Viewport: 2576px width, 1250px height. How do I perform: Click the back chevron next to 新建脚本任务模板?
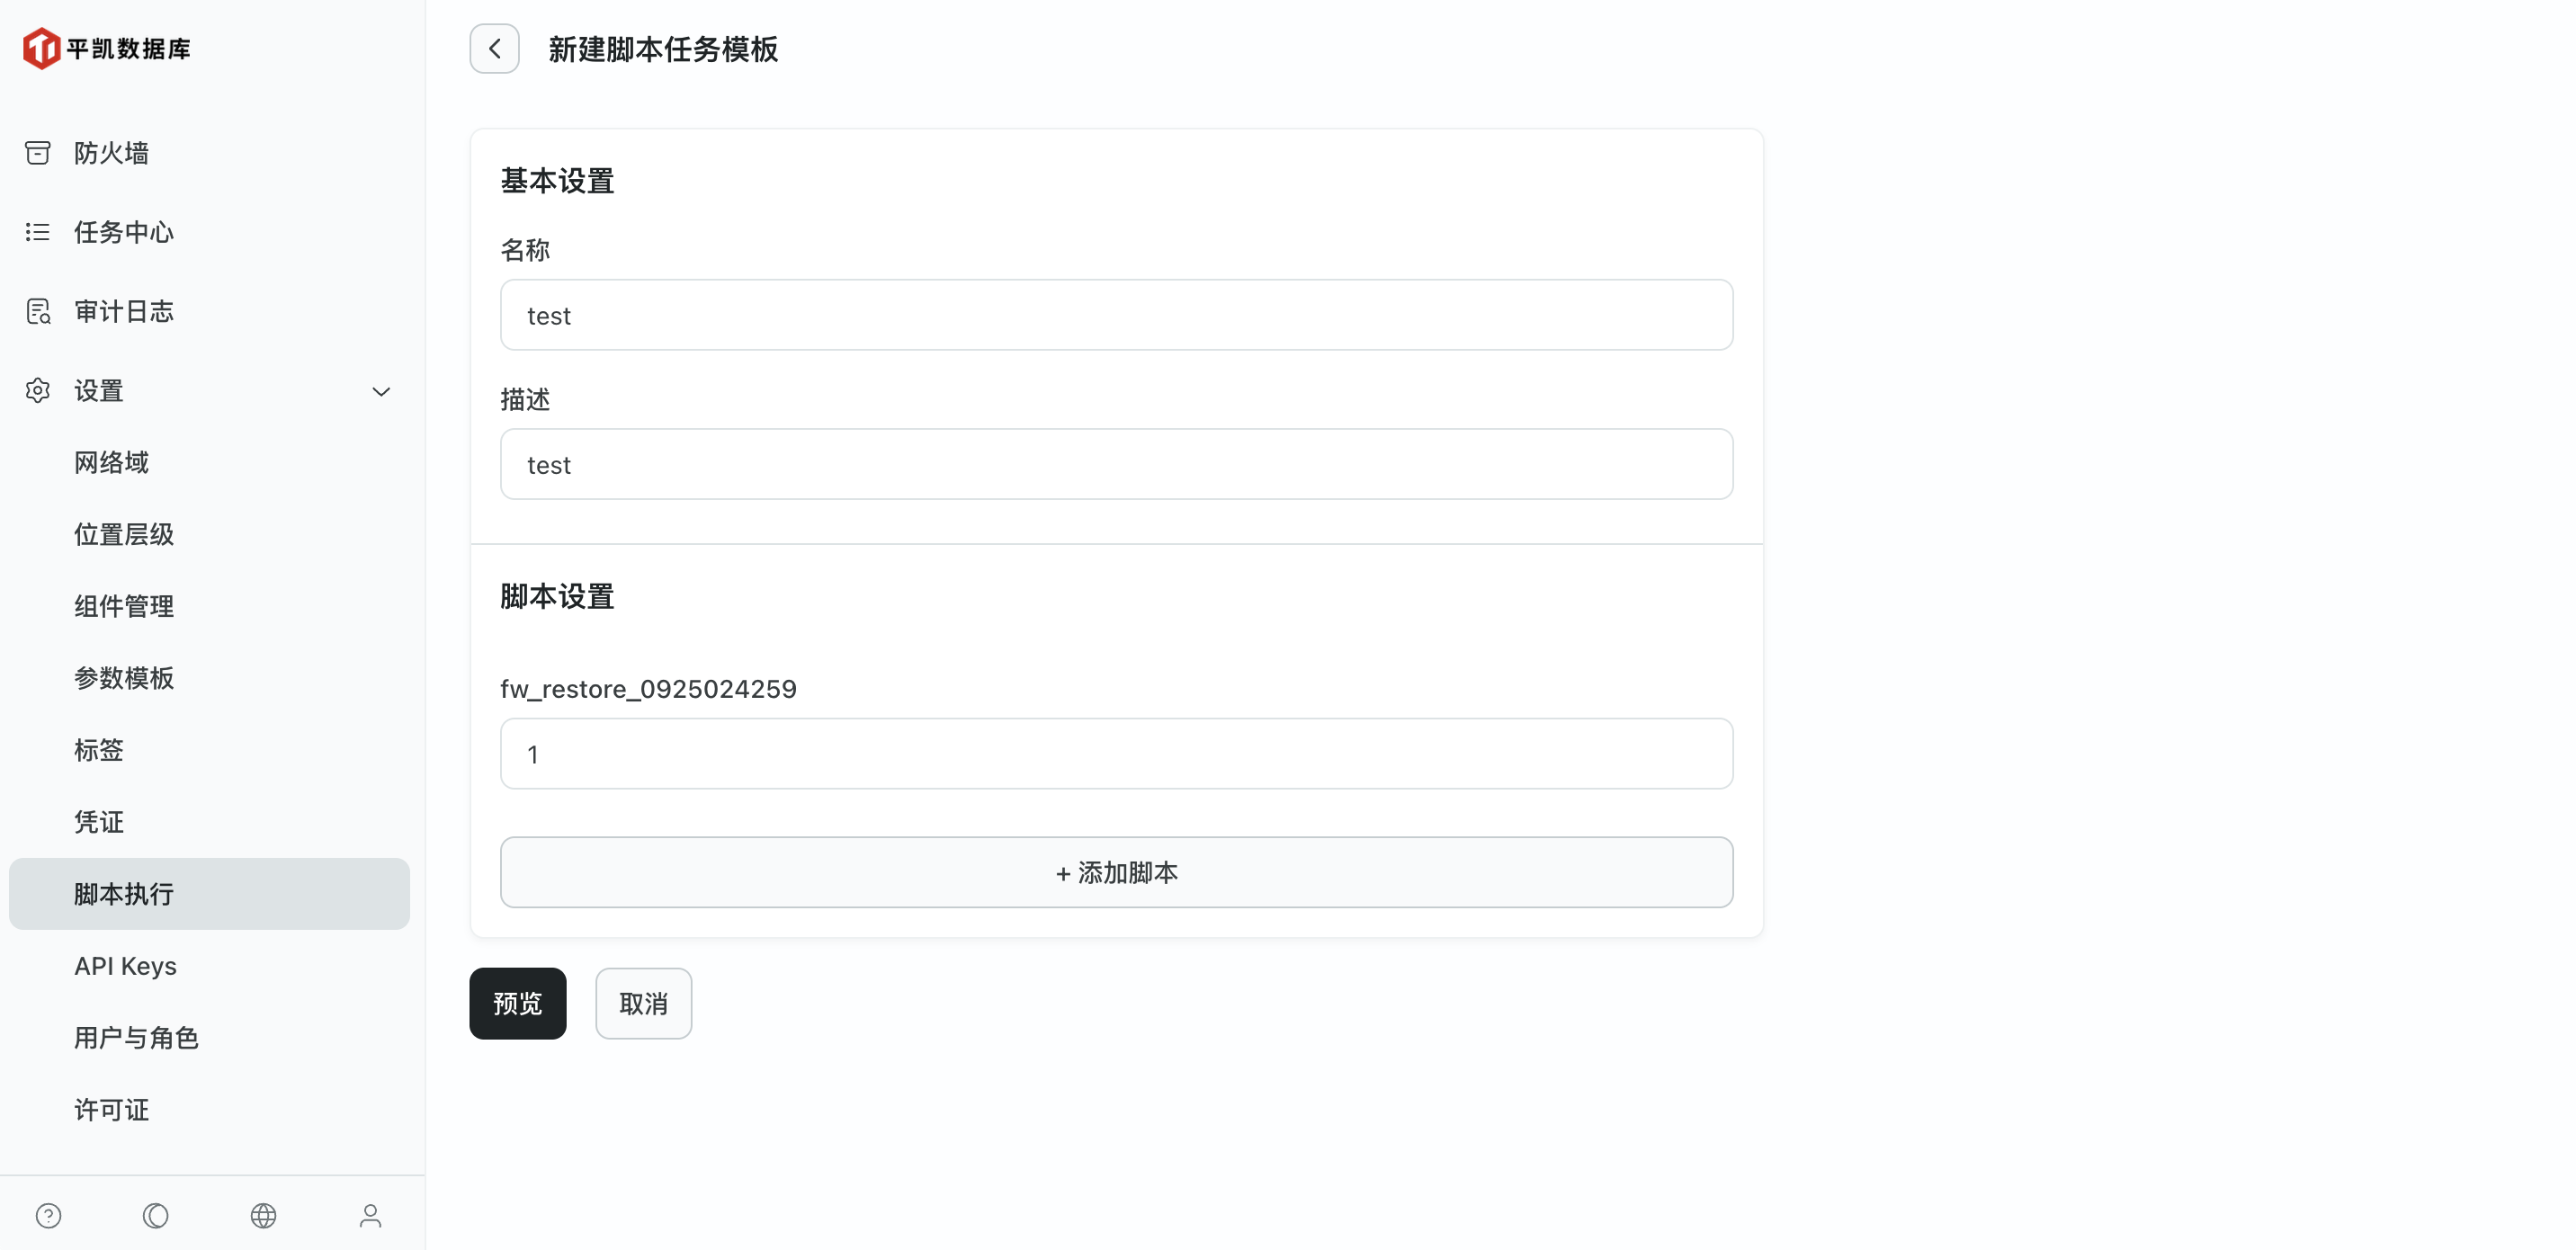tap(494, 48)
